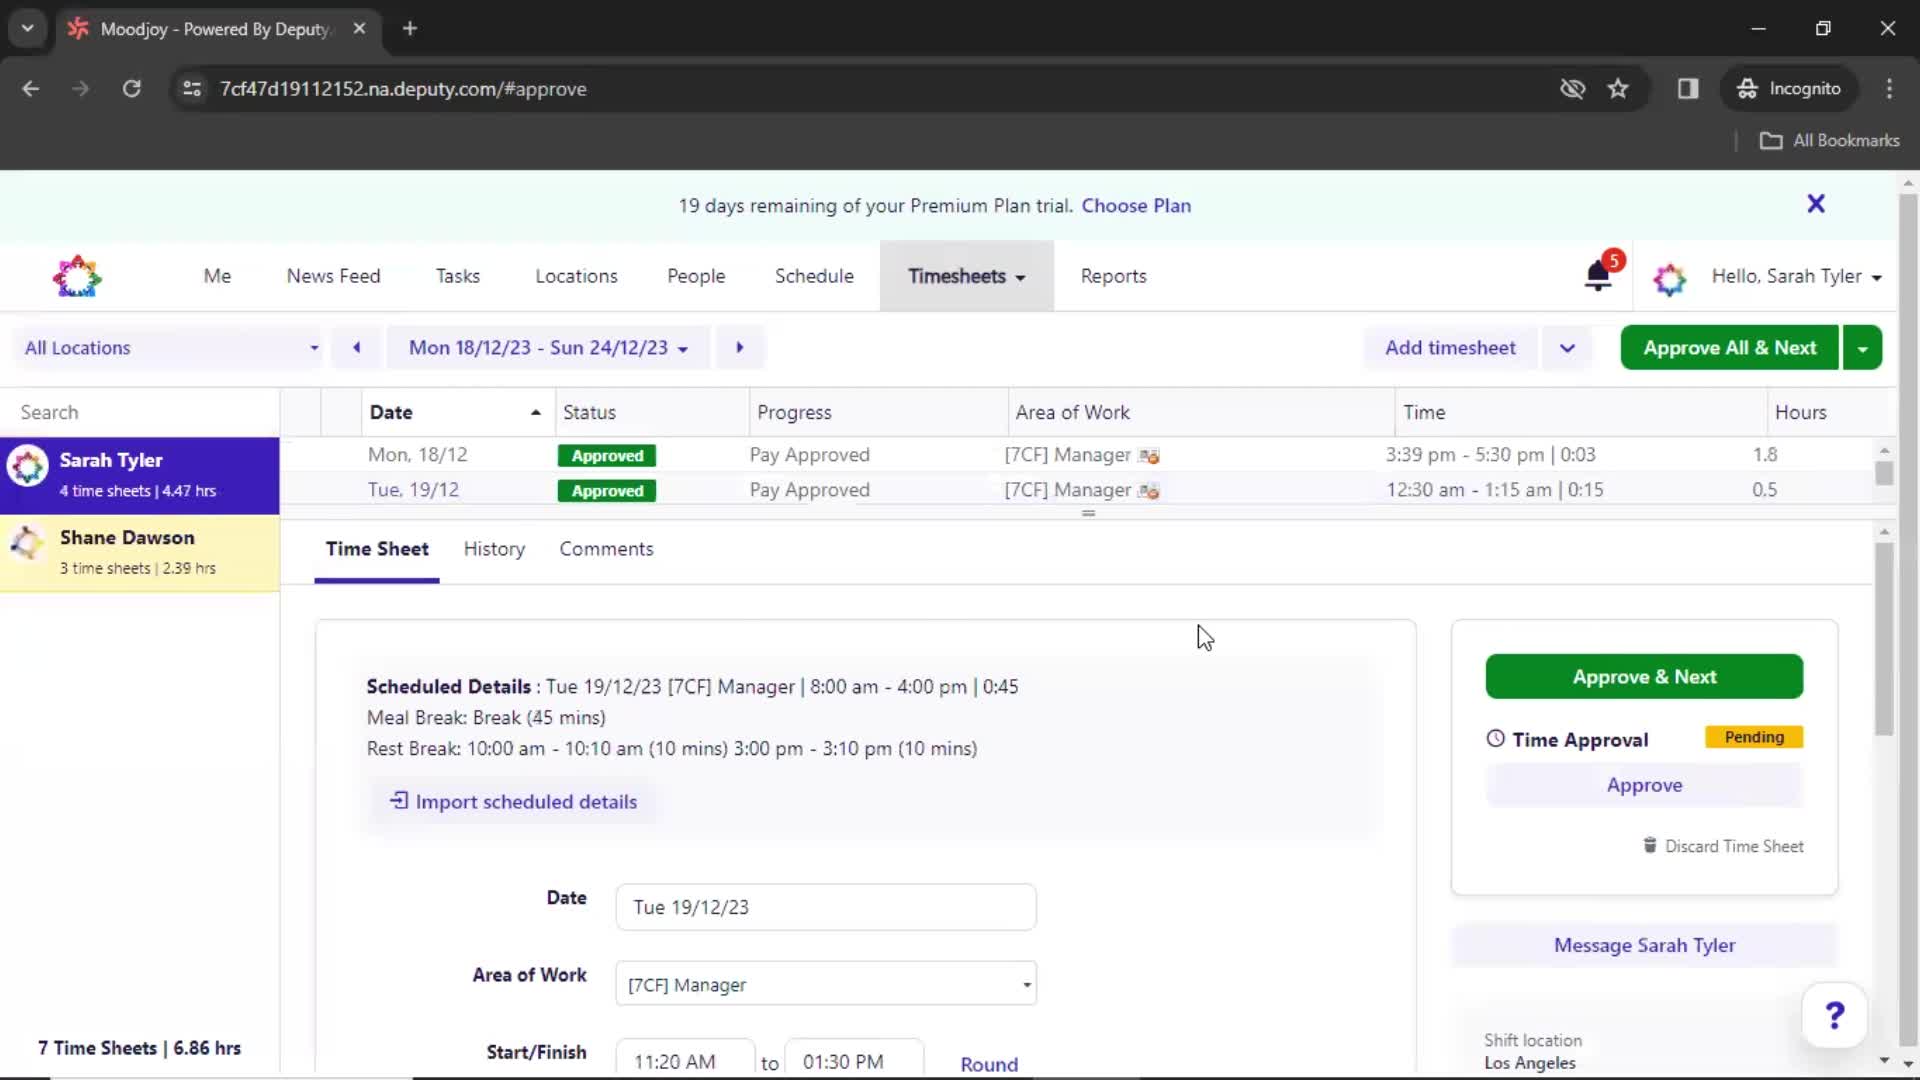Click Sarah Tyler's profile avatar
Viewport: 1920px width, 1080px height.
(x=28, y=466)
